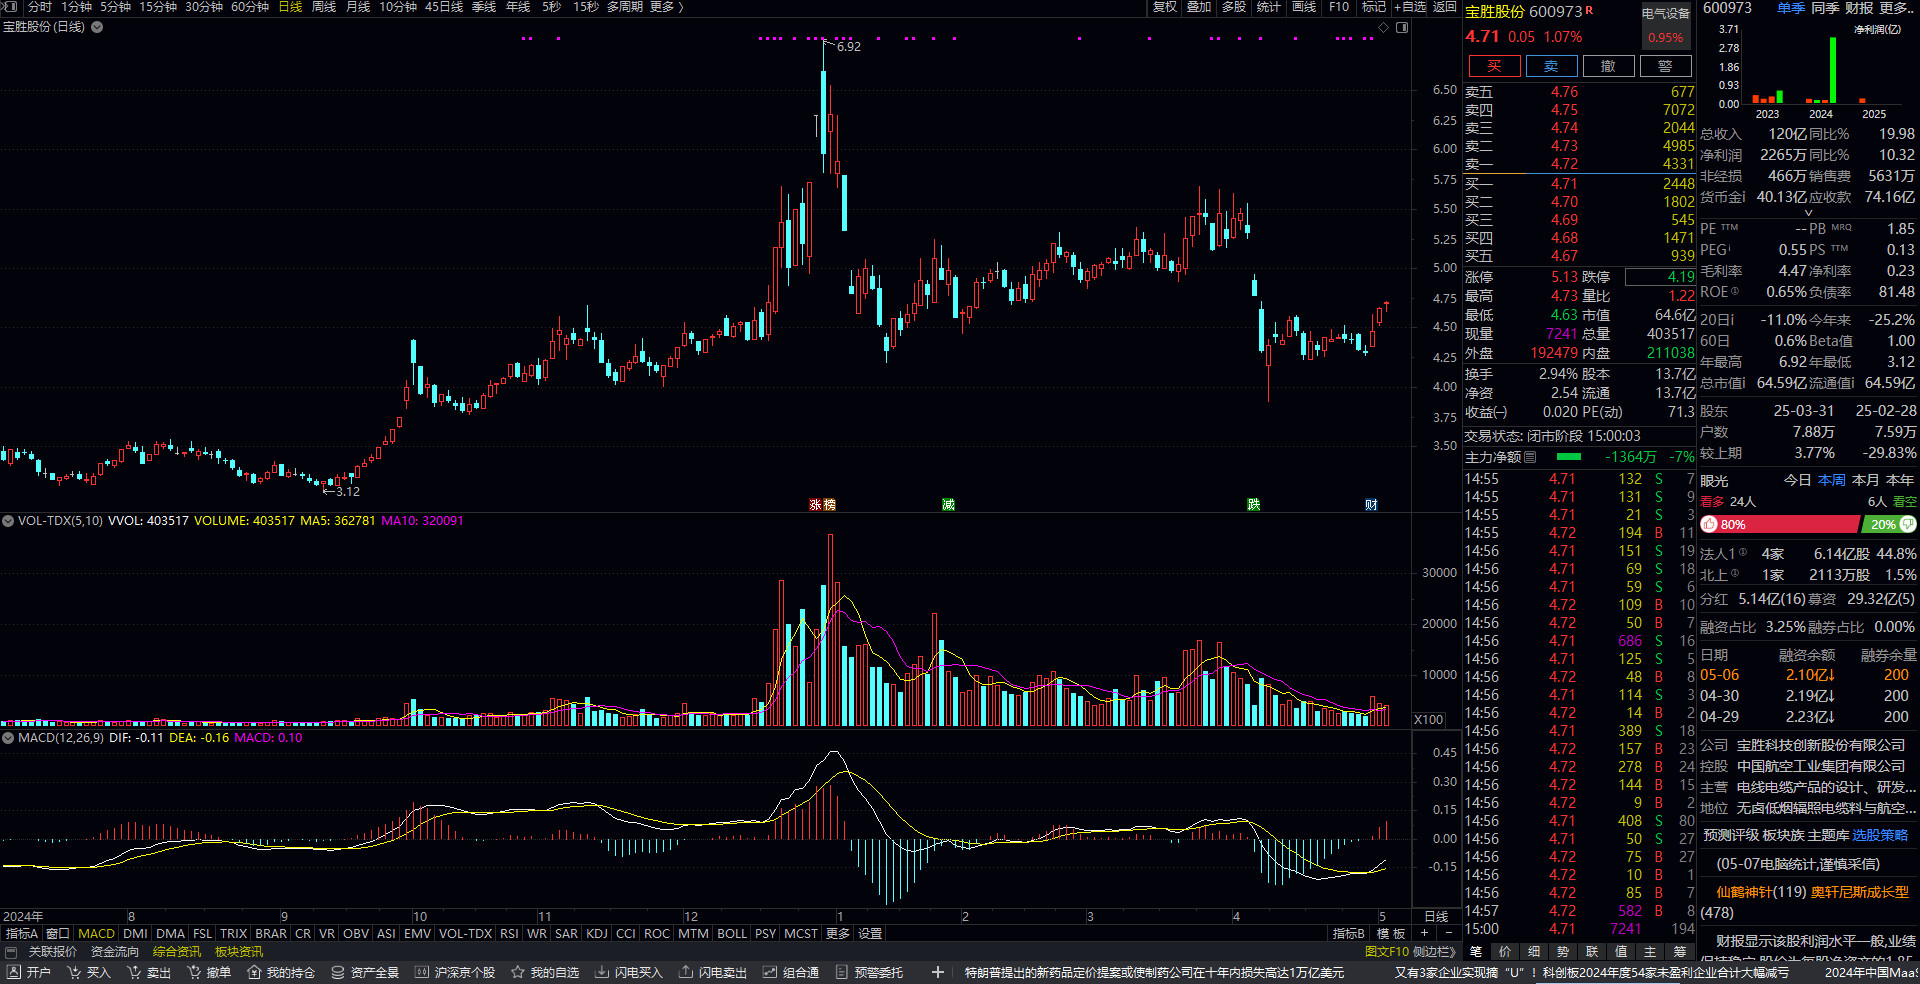Click the 闪电卖出 upload arrow icon
The image size is (1920, 984).
click(686, 972)
